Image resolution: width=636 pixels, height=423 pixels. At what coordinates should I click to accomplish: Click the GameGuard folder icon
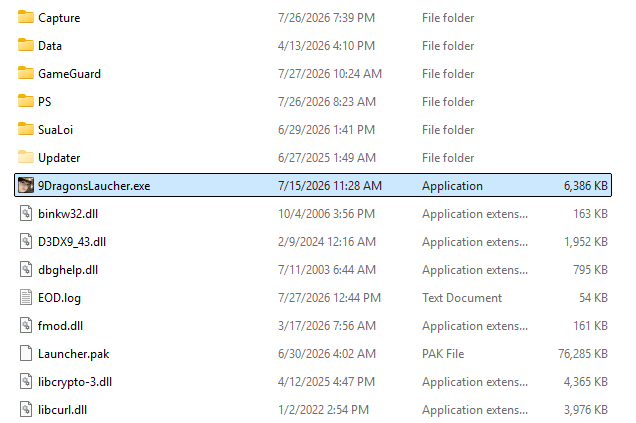(26, 73)
